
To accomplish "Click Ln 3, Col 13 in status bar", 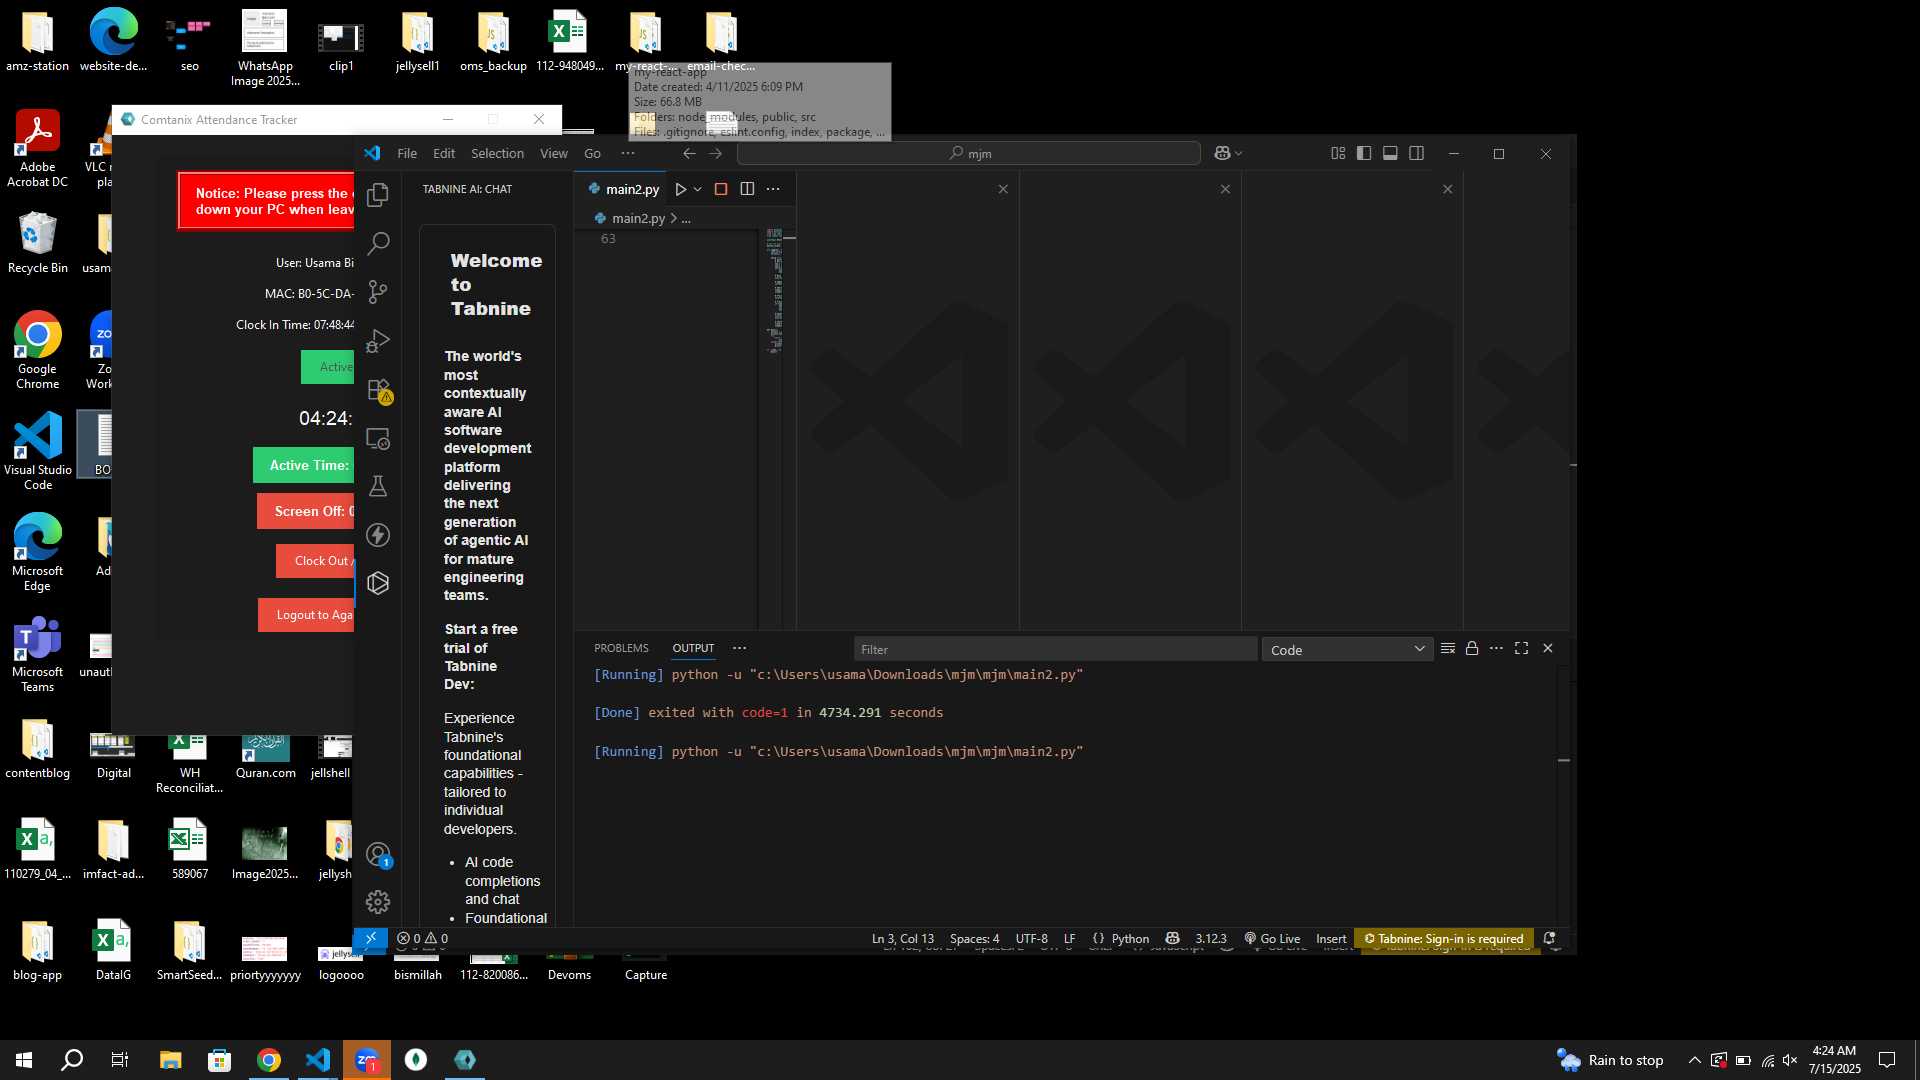I will (x=902, y=938).
